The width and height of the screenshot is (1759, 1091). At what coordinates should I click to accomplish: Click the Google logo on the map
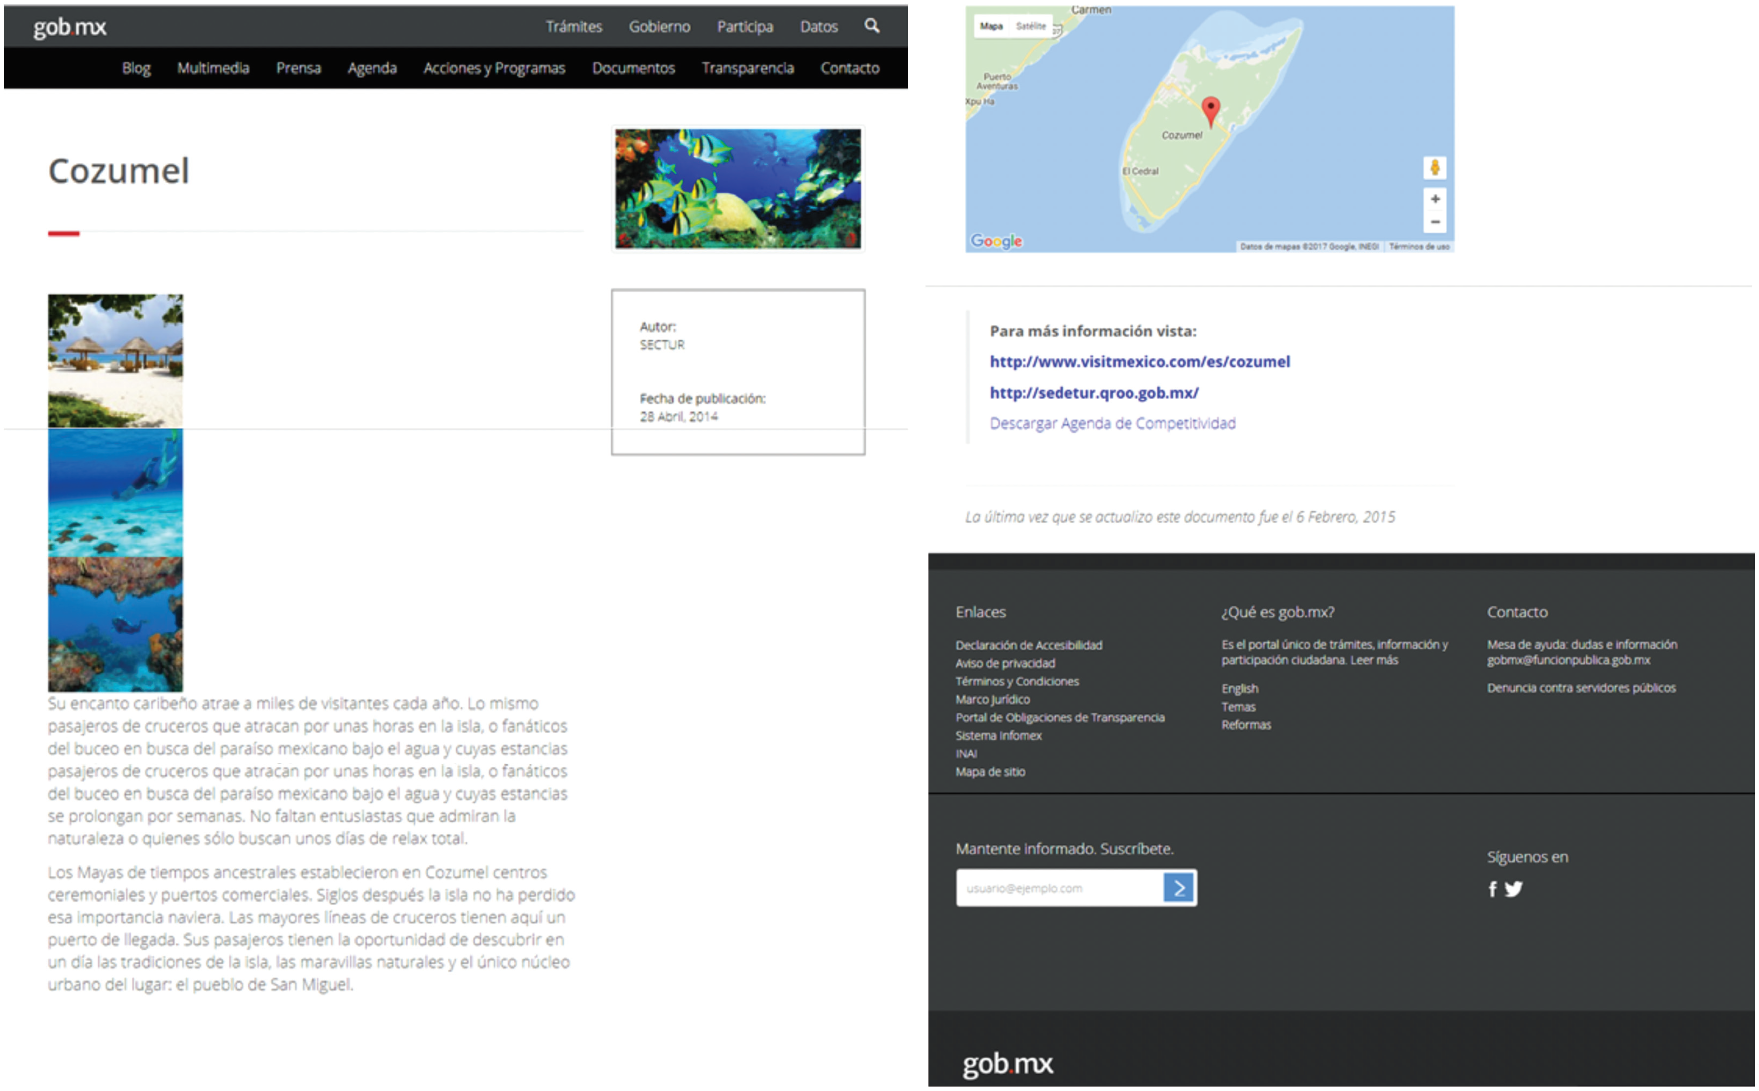995,240
